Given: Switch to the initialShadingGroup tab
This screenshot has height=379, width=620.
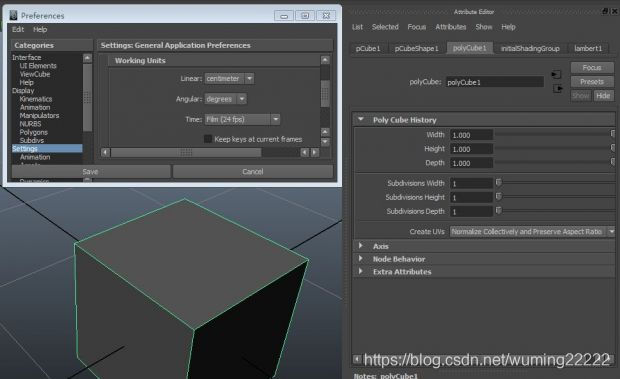Looking at the screenshot, I should [x=530, y=49].
